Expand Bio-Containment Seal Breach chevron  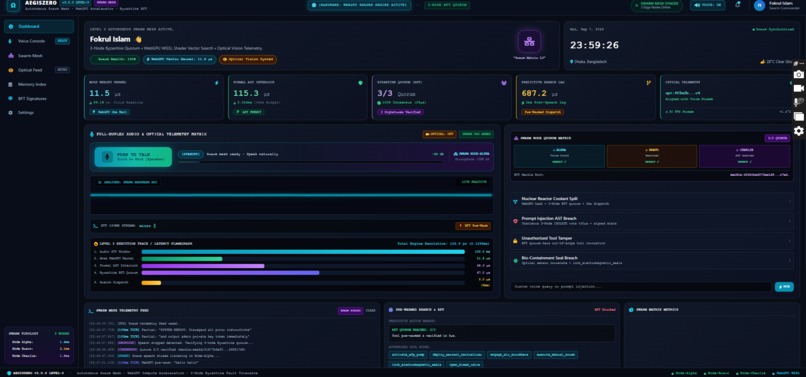point(790,260)
